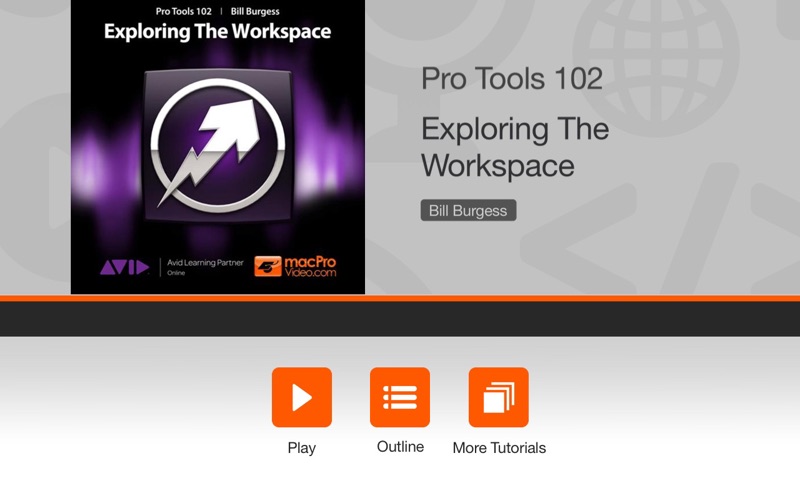This screenshot has height=500, width=800.
Task: Open the More Tutorials stacked-pages icon
Action: click(498, 397)
